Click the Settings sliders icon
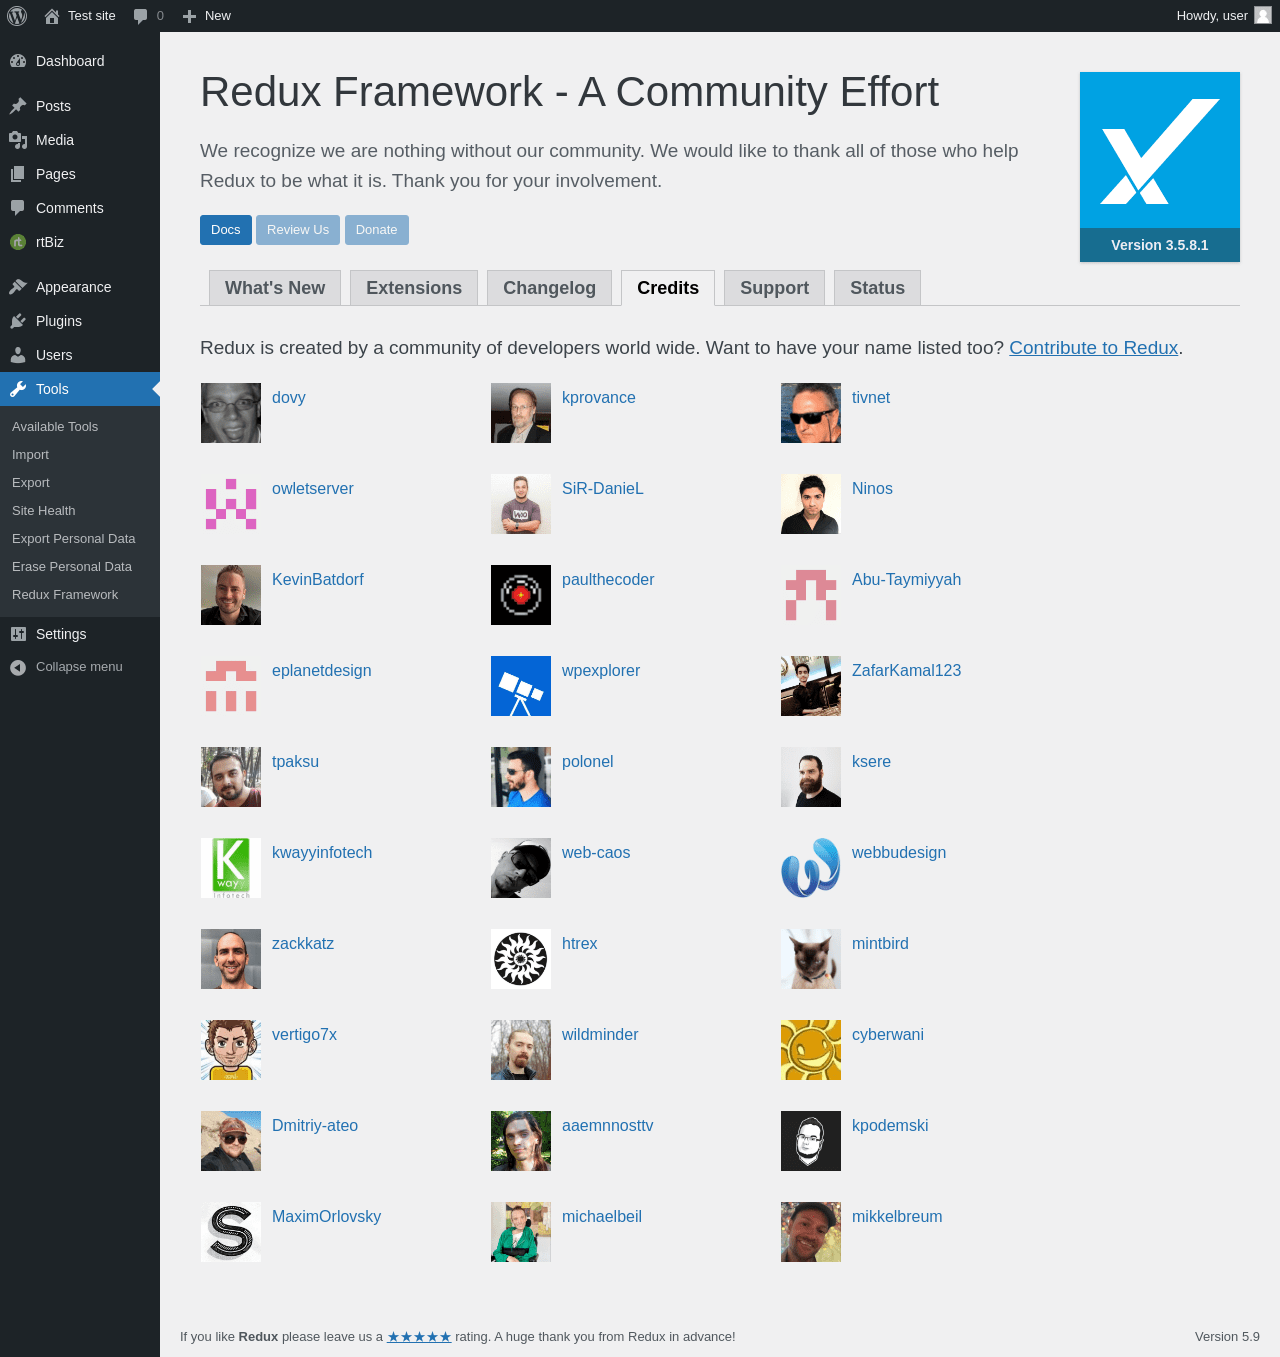The height and width of the screenshot is (1357, 1280). pyautogui.click(x=18, y=634)
